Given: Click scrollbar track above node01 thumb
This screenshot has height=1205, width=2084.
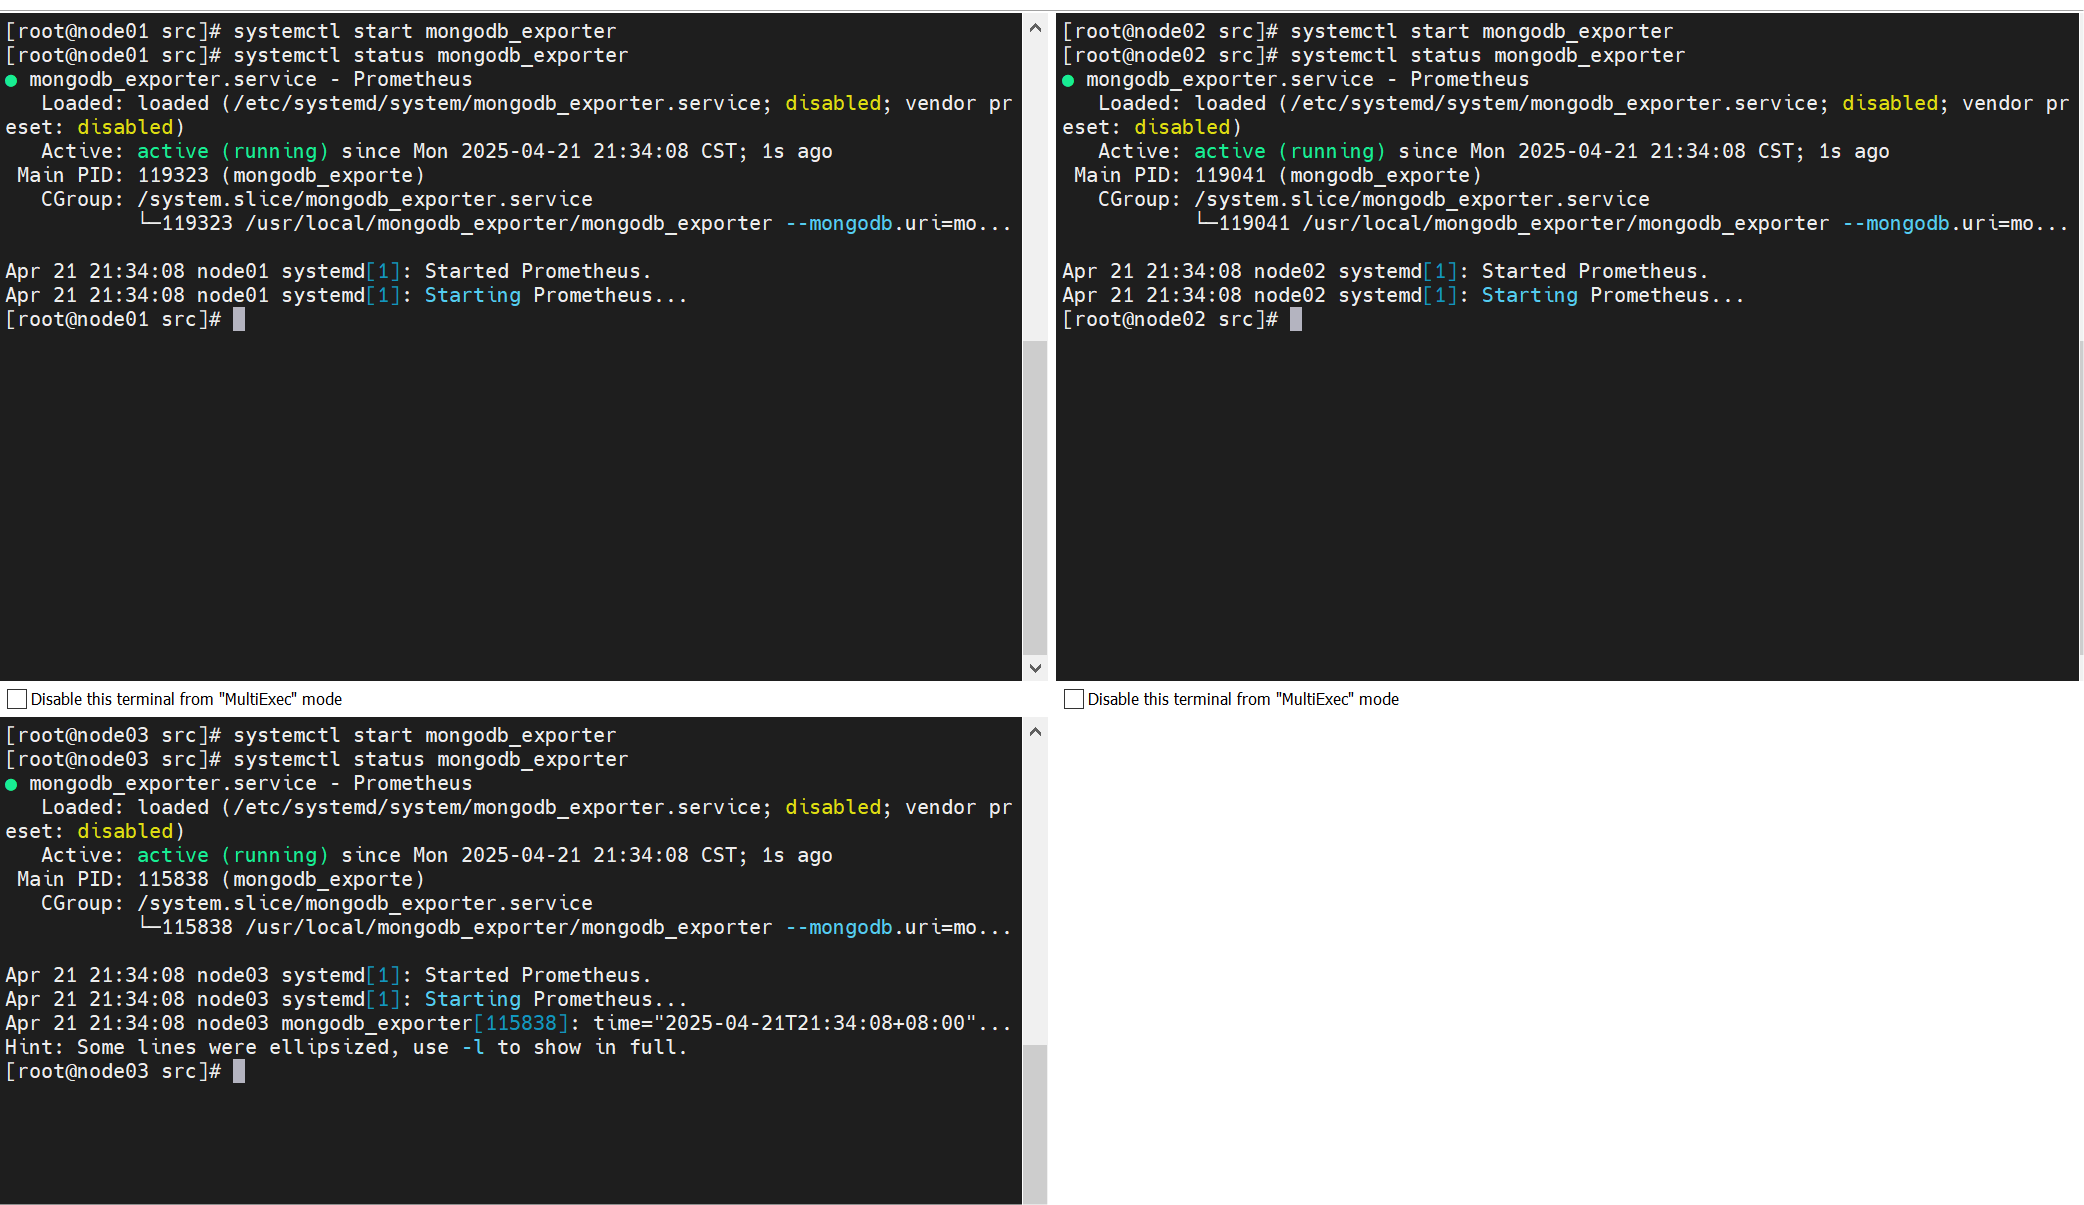Looking at the screenshot, I should click(x=1035, y=190).
